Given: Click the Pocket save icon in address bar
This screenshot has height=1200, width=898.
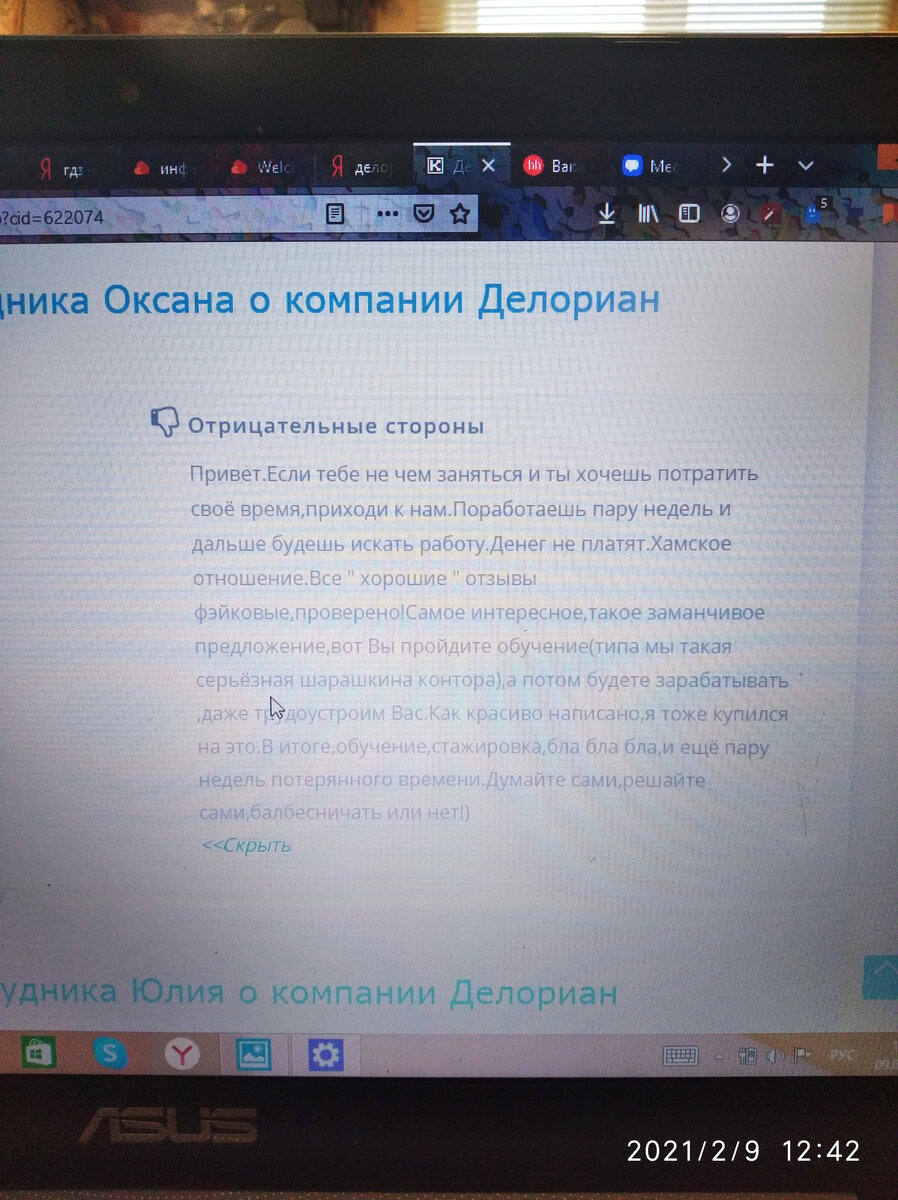Looking at the screenshot, I should coord(424,213).
